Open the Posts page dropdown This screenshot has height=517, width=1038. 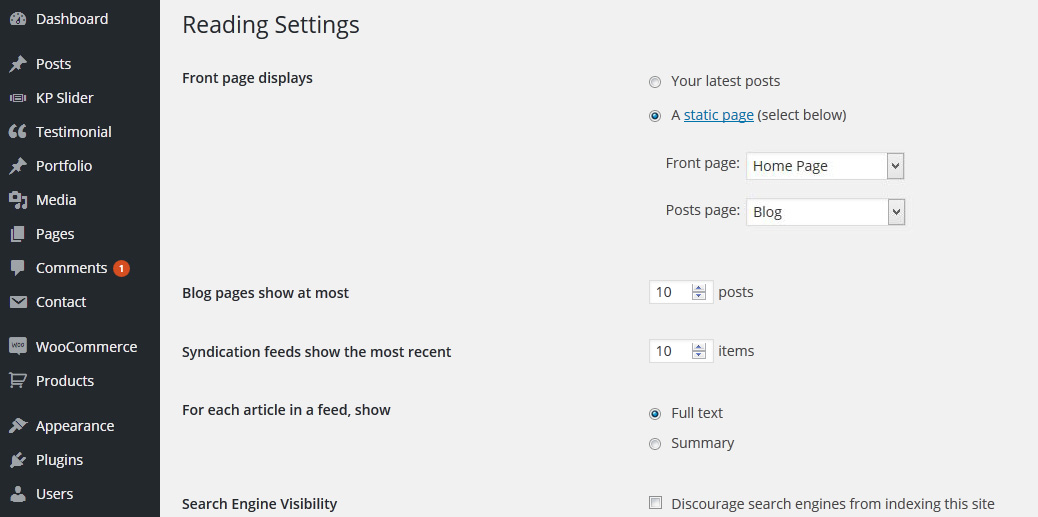[x=825, y=212]
